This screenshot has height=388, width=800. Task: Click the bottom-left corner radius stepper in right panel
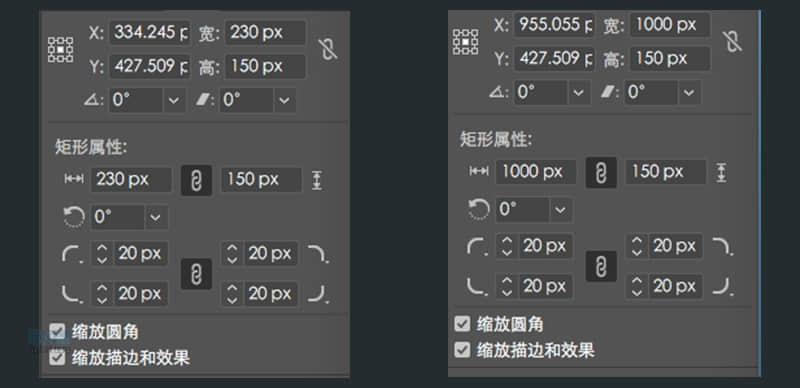pyautogui.click(x=507, y=286)
